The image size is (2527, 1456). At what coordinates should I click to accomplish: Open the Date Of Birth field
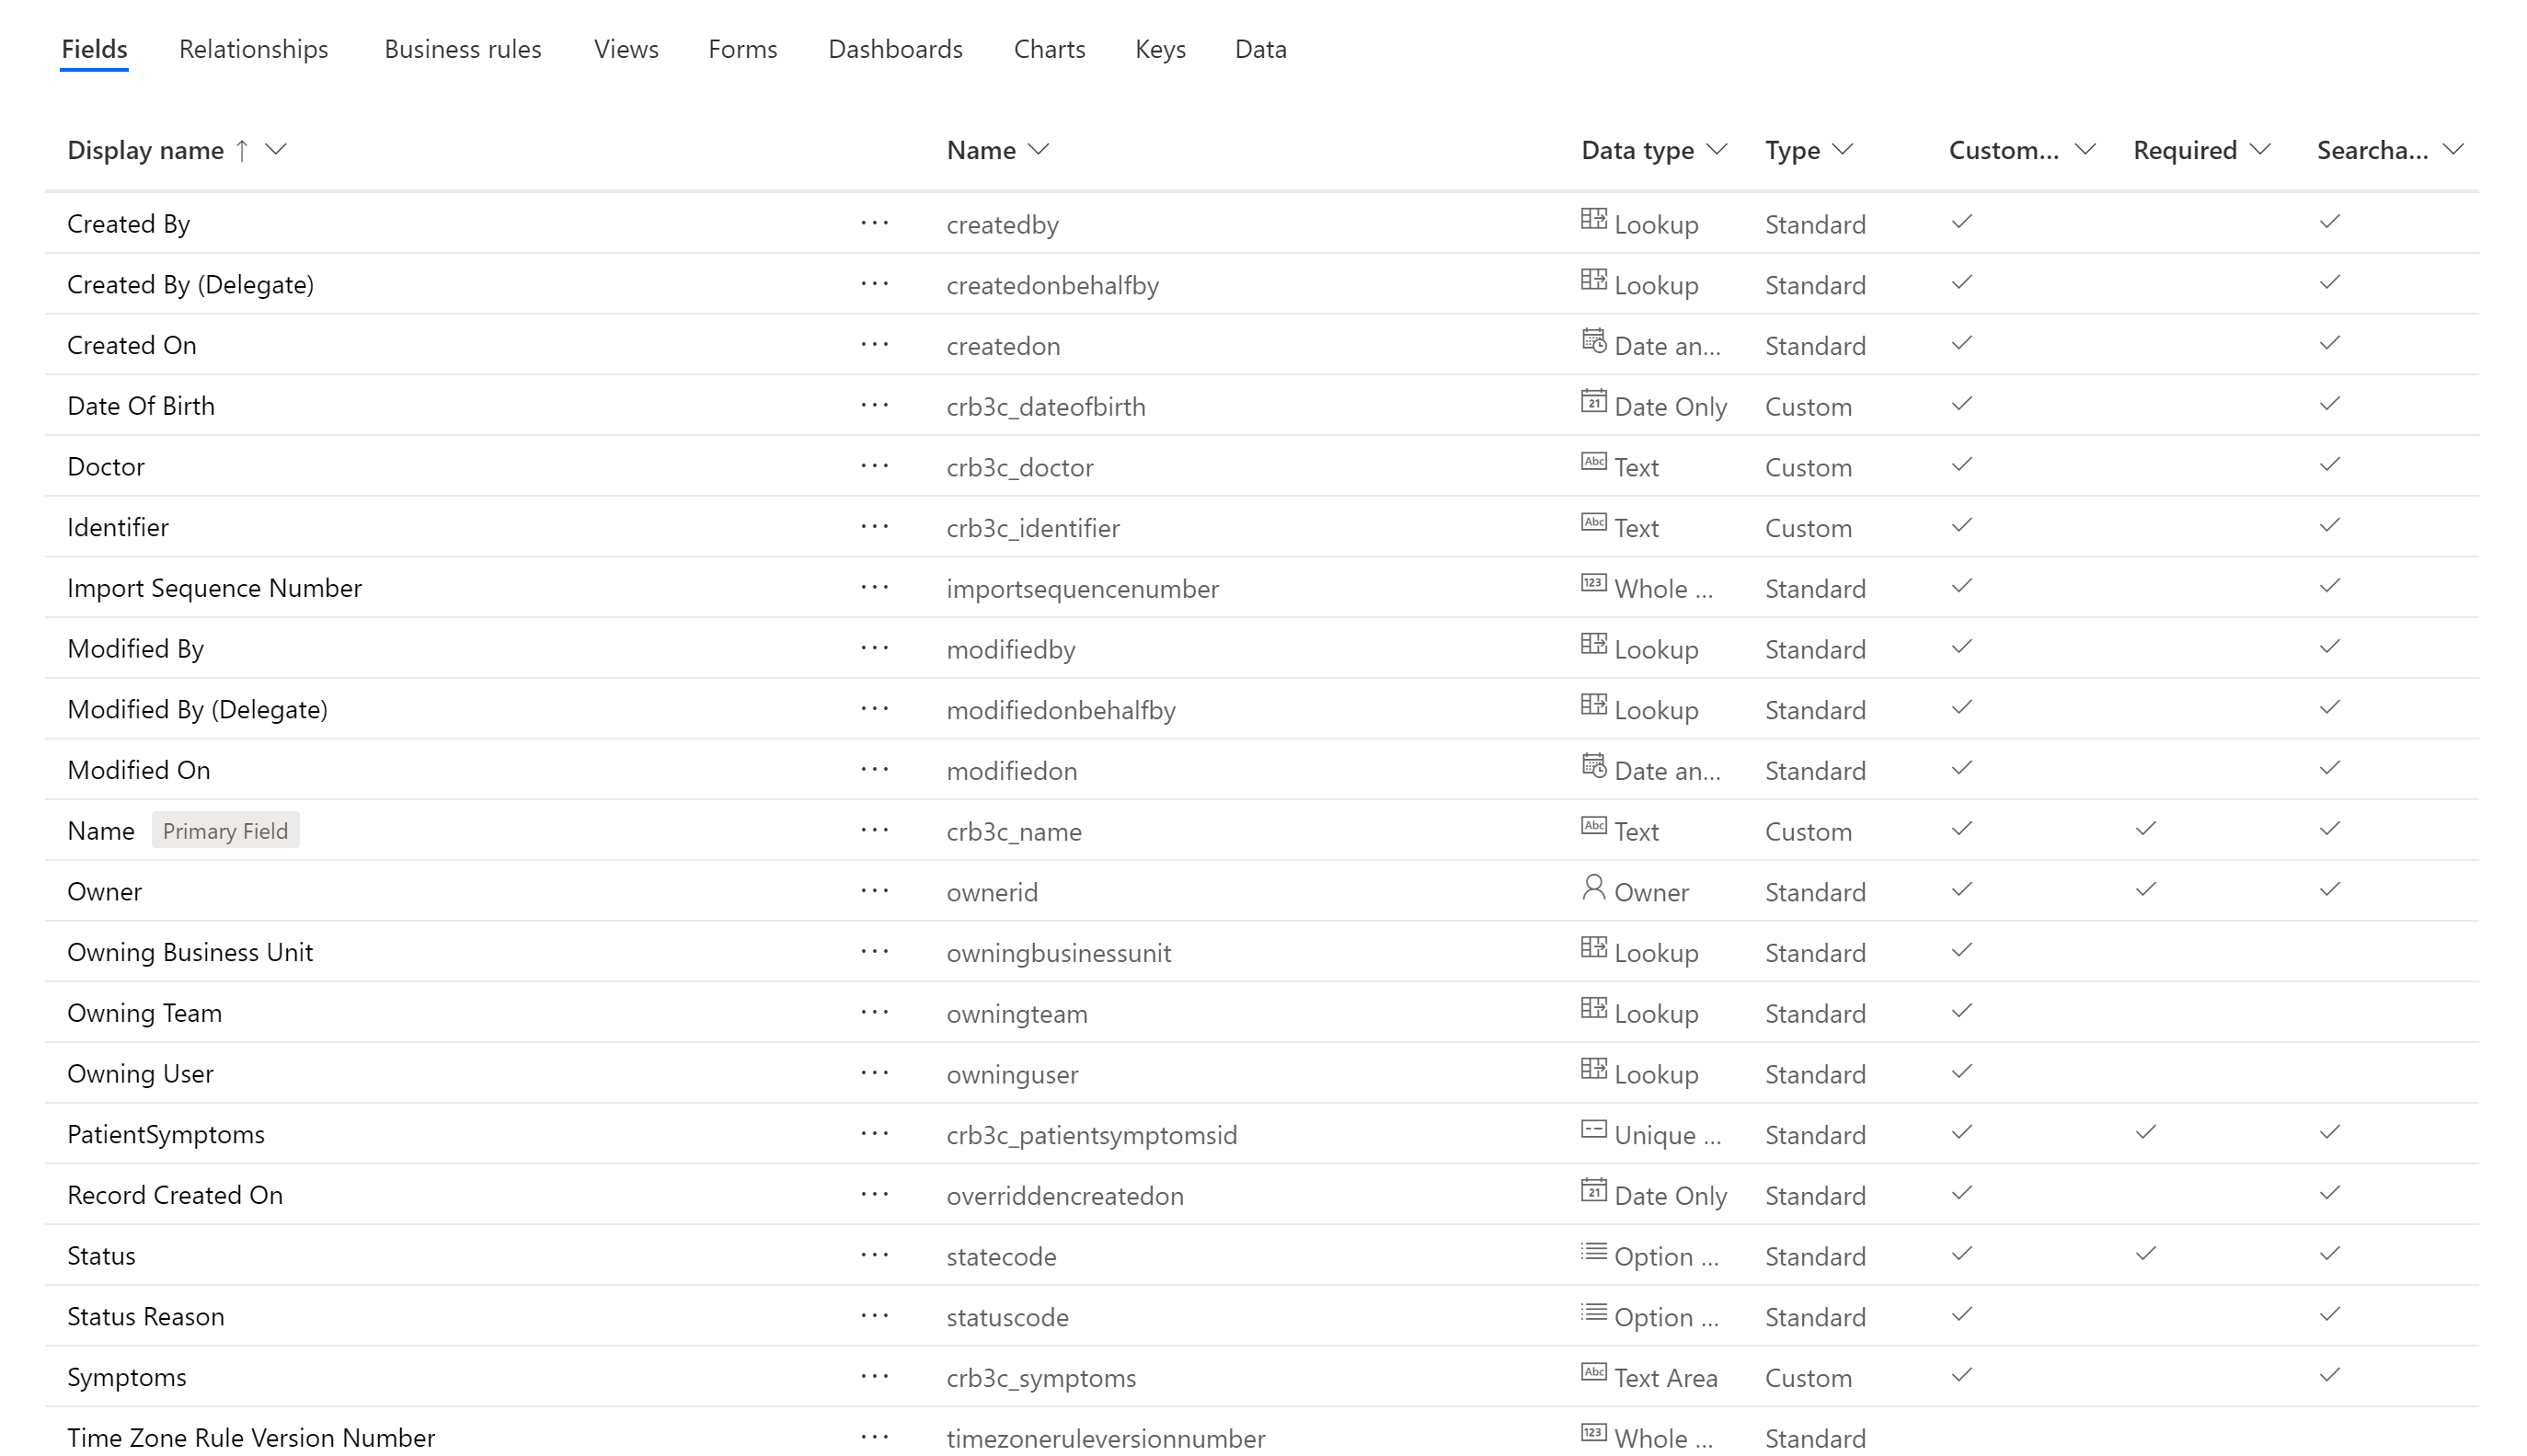[141, 406]
